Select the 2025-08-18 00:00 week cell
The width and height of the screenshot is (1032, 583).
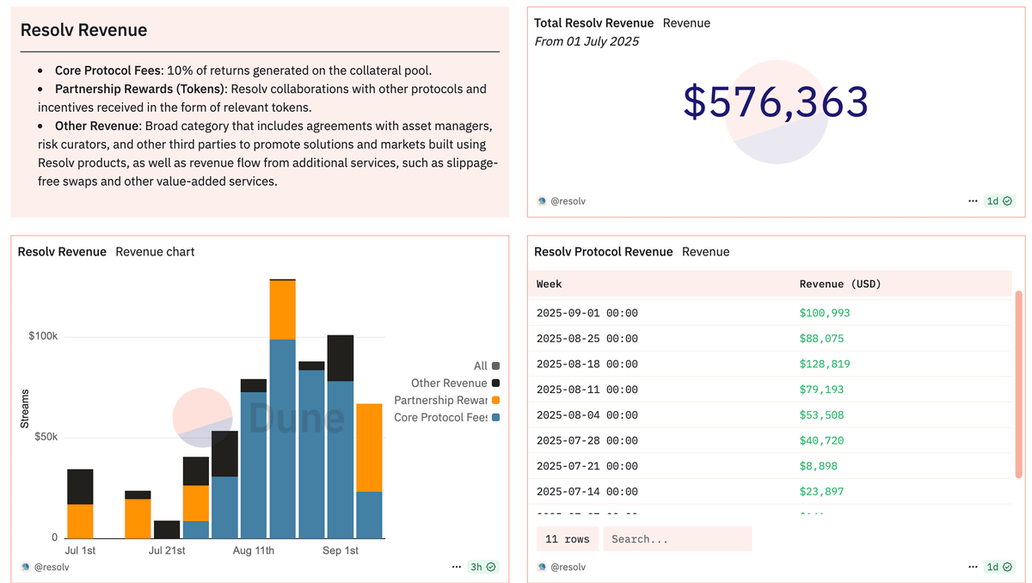[x=587, y=364]
